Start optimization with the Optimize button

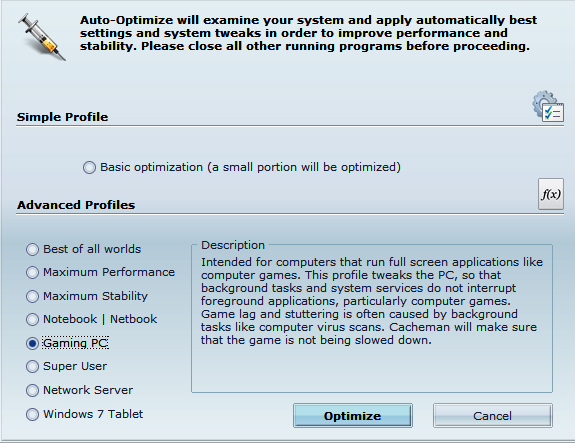(353, 416)
